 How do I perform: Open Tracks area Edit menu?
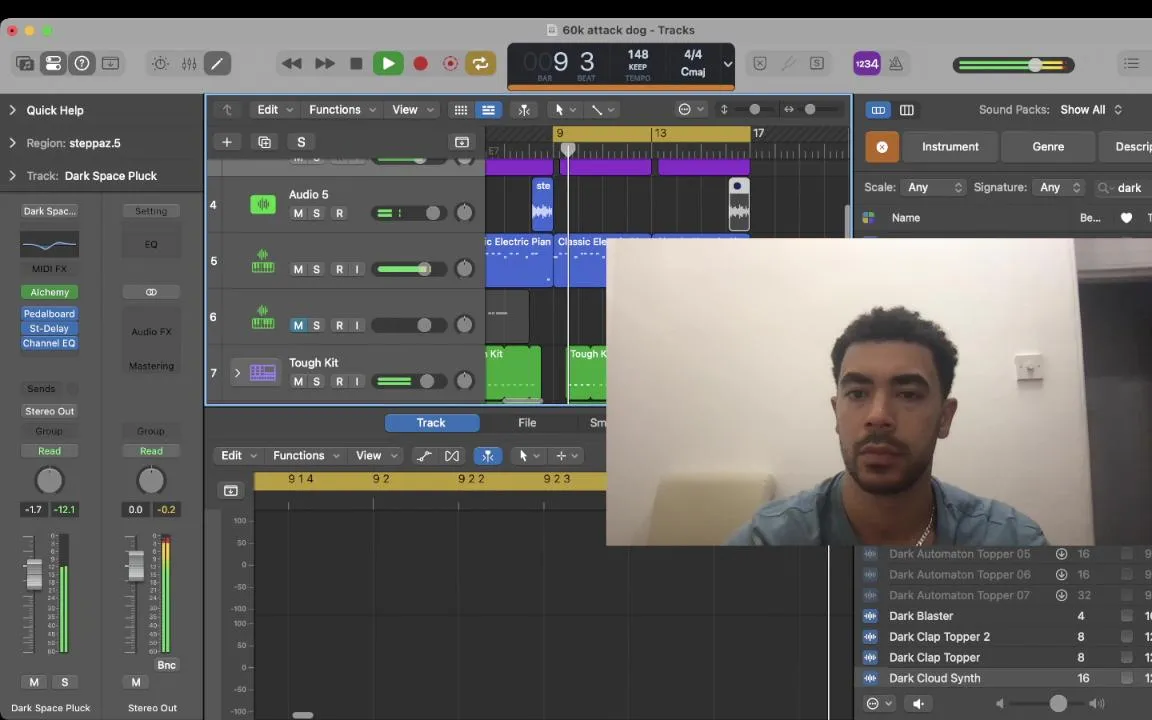275,109
